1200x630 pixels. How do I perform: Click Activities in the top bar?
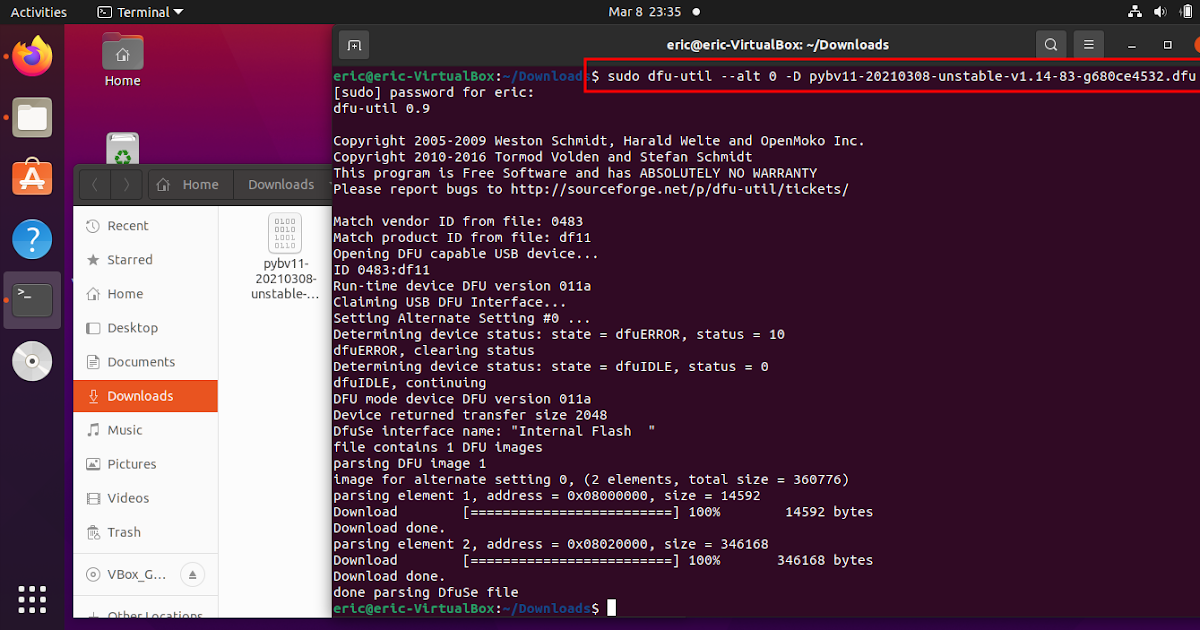click(x=41, y=12)
